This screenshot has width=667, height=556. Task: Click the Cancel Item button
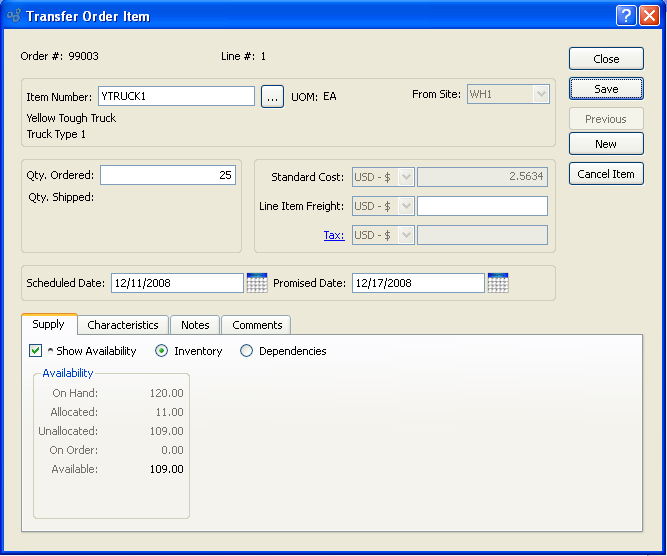click(606, 174)
